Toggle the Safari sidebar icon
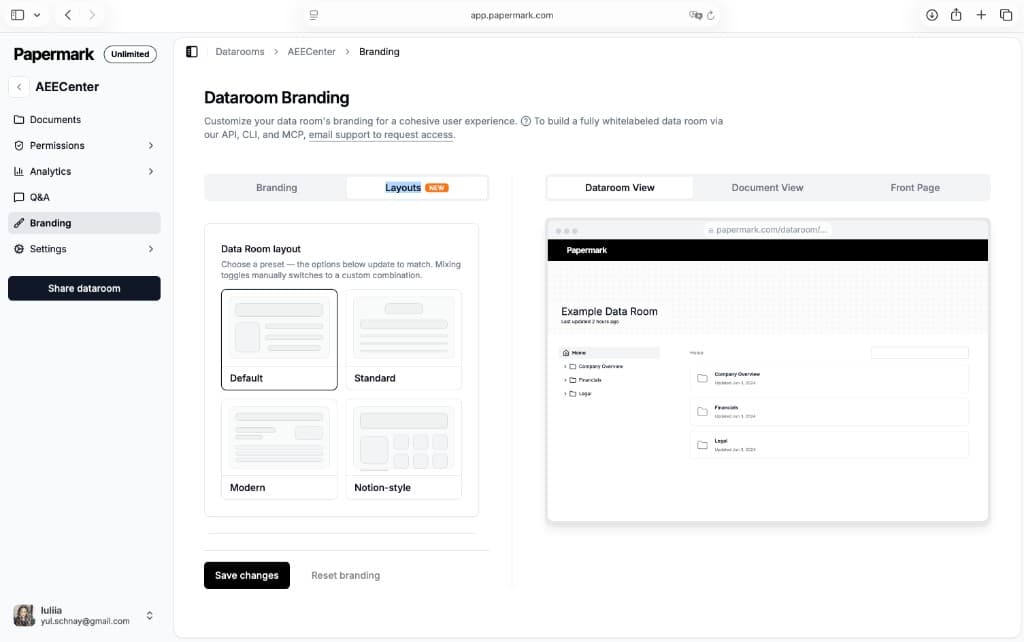 [18, 15]
